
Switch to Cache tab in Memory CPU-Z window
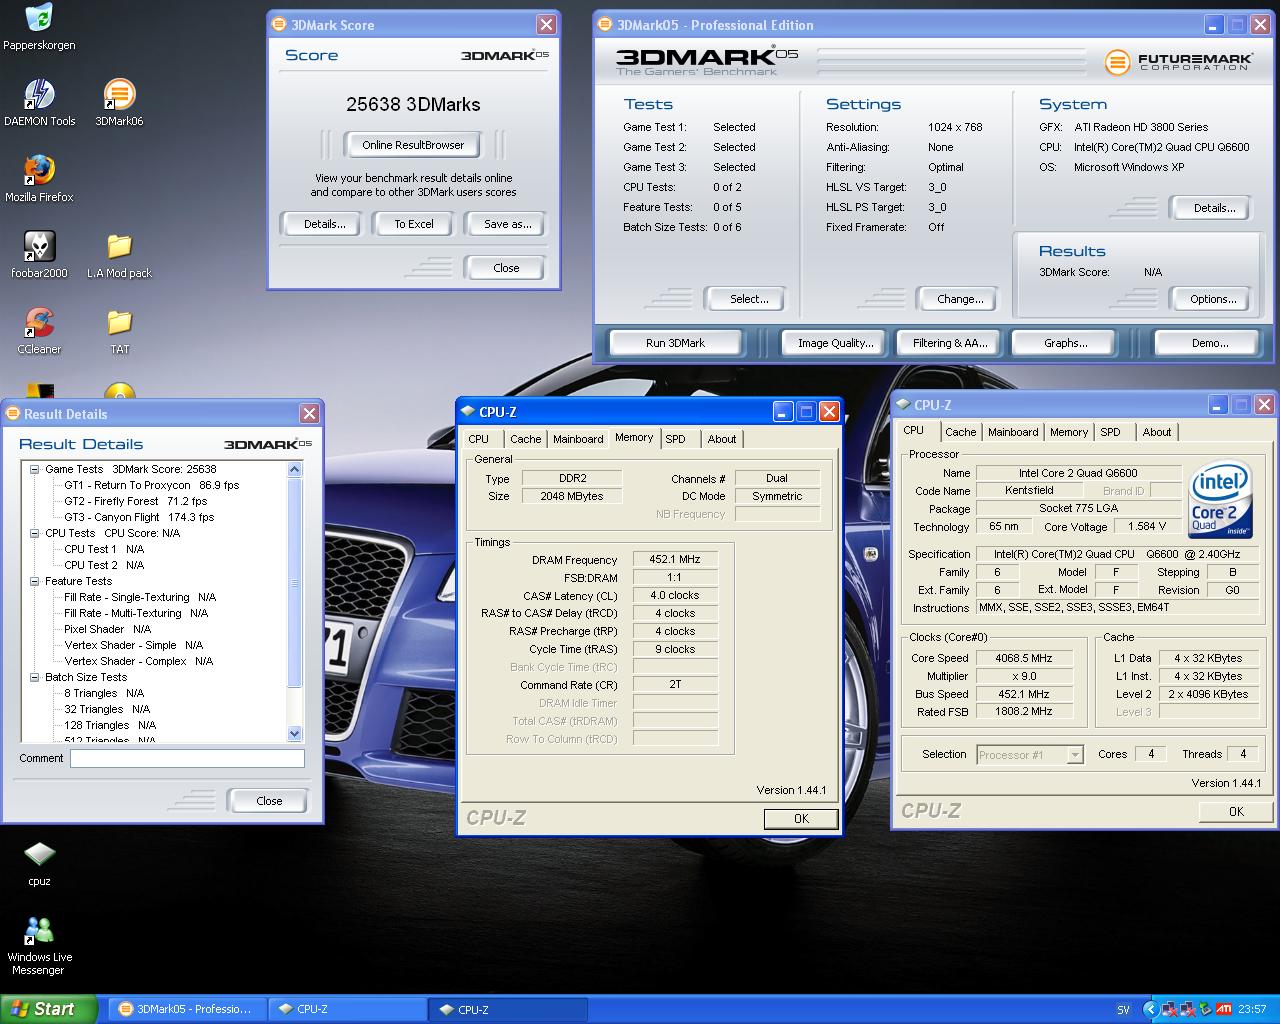click(x=525, y=439)
